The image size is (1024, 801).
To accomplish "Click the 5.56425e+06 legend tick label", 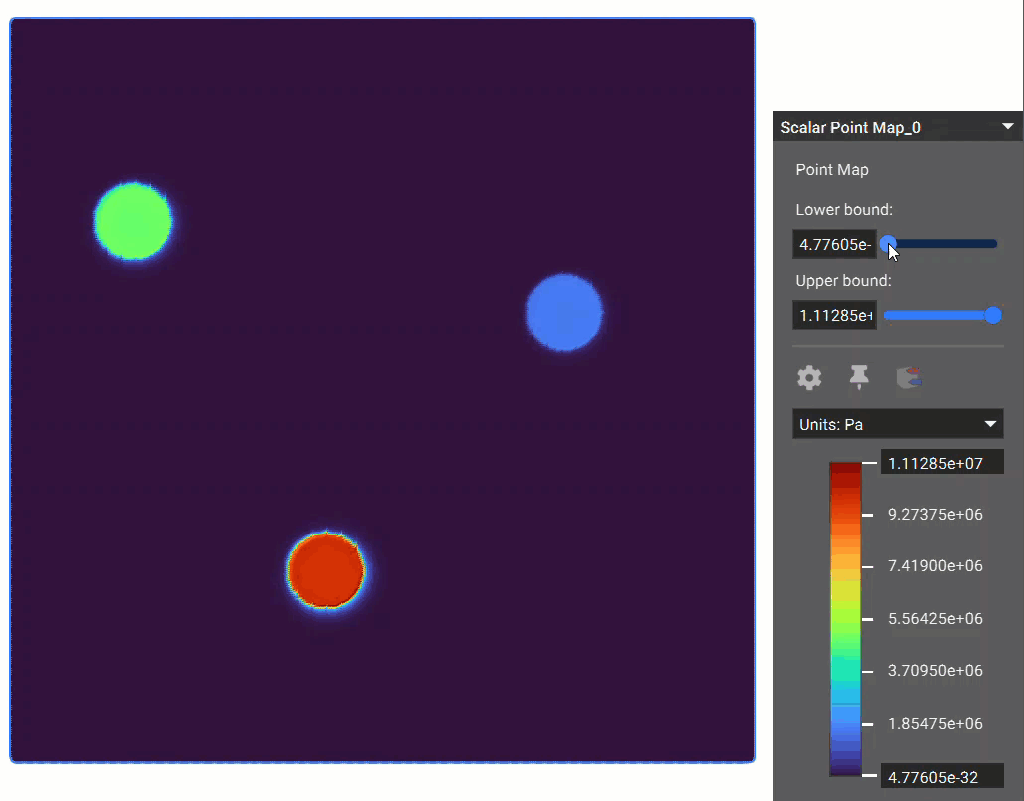I will pyautogui.click(x=935, y=618).
